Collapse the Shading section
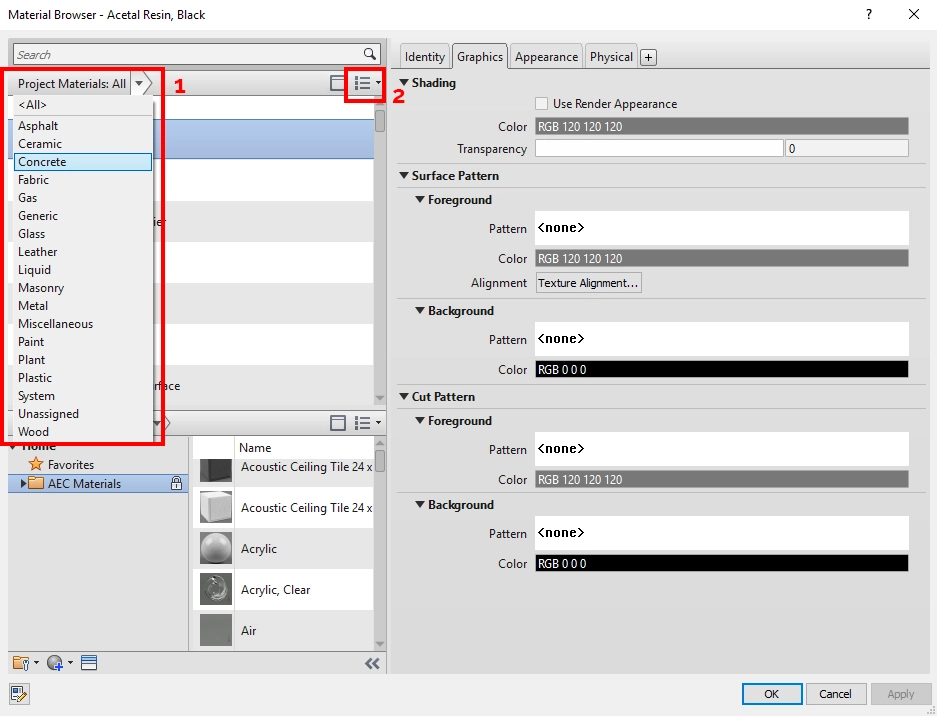 [403, 84]
